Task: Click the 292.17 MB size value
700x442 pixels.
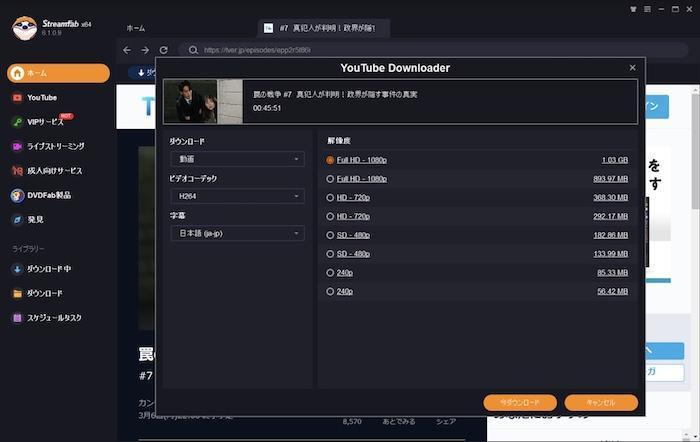Action: [610, 216]
